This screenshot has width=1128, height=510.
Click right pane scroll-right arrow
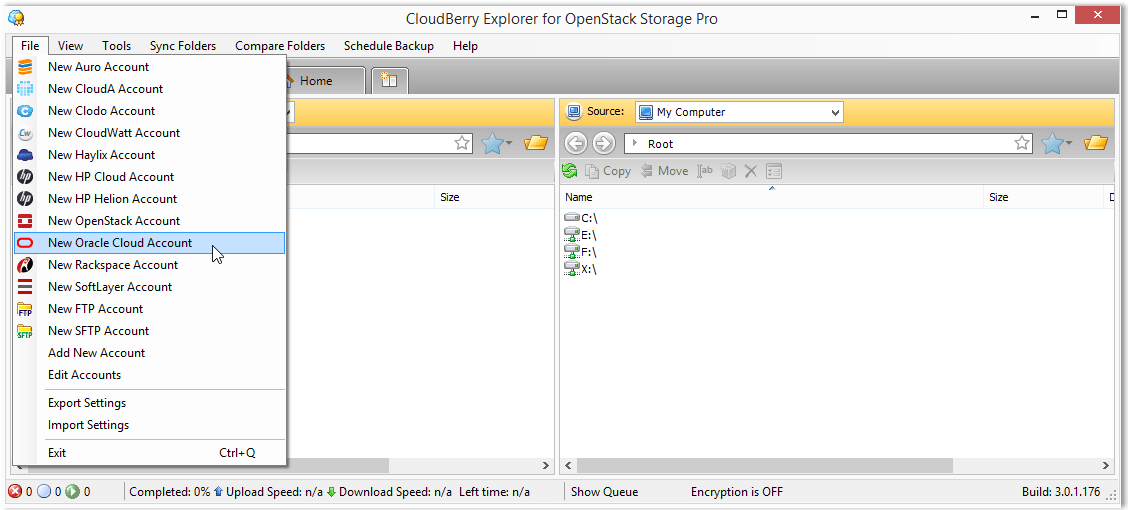tap(1107, 465)
